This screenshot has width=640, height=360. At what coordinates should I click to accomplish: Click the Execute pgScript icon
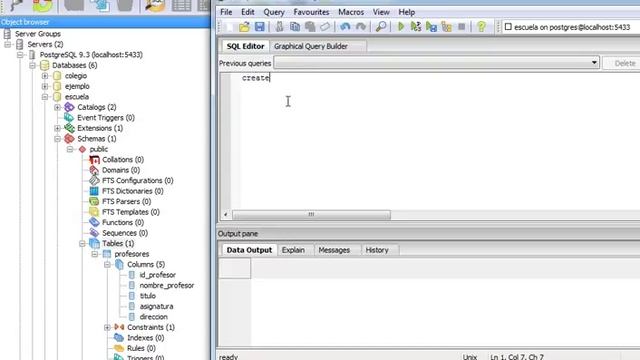point(416,27)
